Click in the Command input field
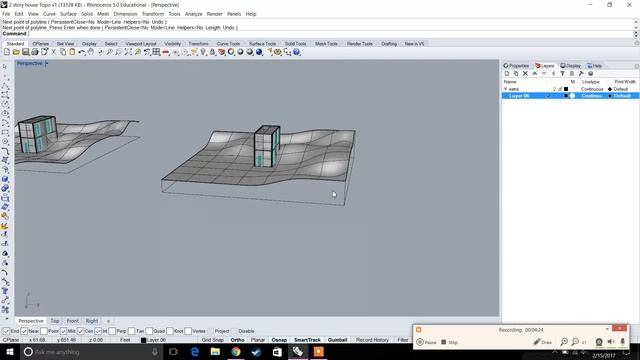The image size is (640, 360). 330,34
